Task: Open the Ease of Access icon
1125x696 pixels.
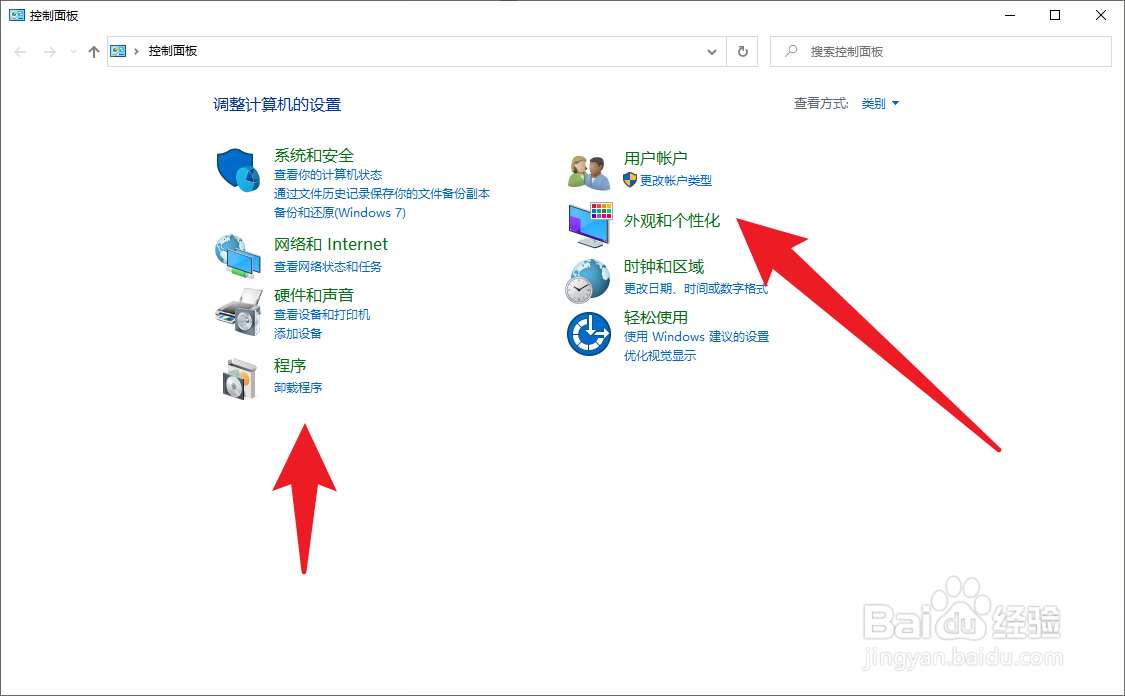Action: [x=588, y=334]
